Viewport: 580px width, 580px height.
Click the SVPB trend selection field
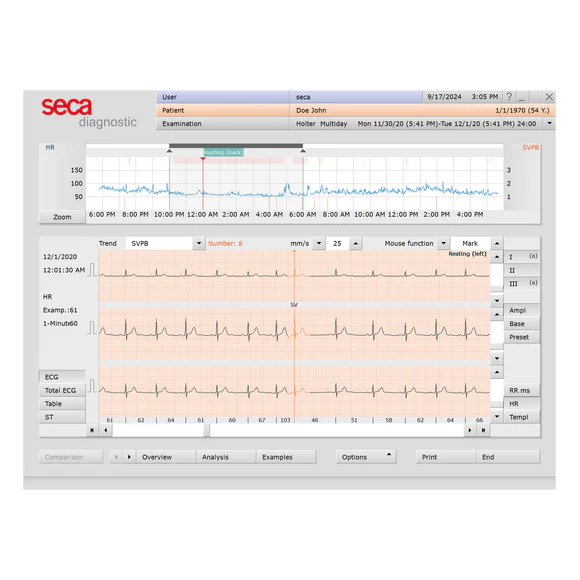pyautogui.click(x=159, y=243)
